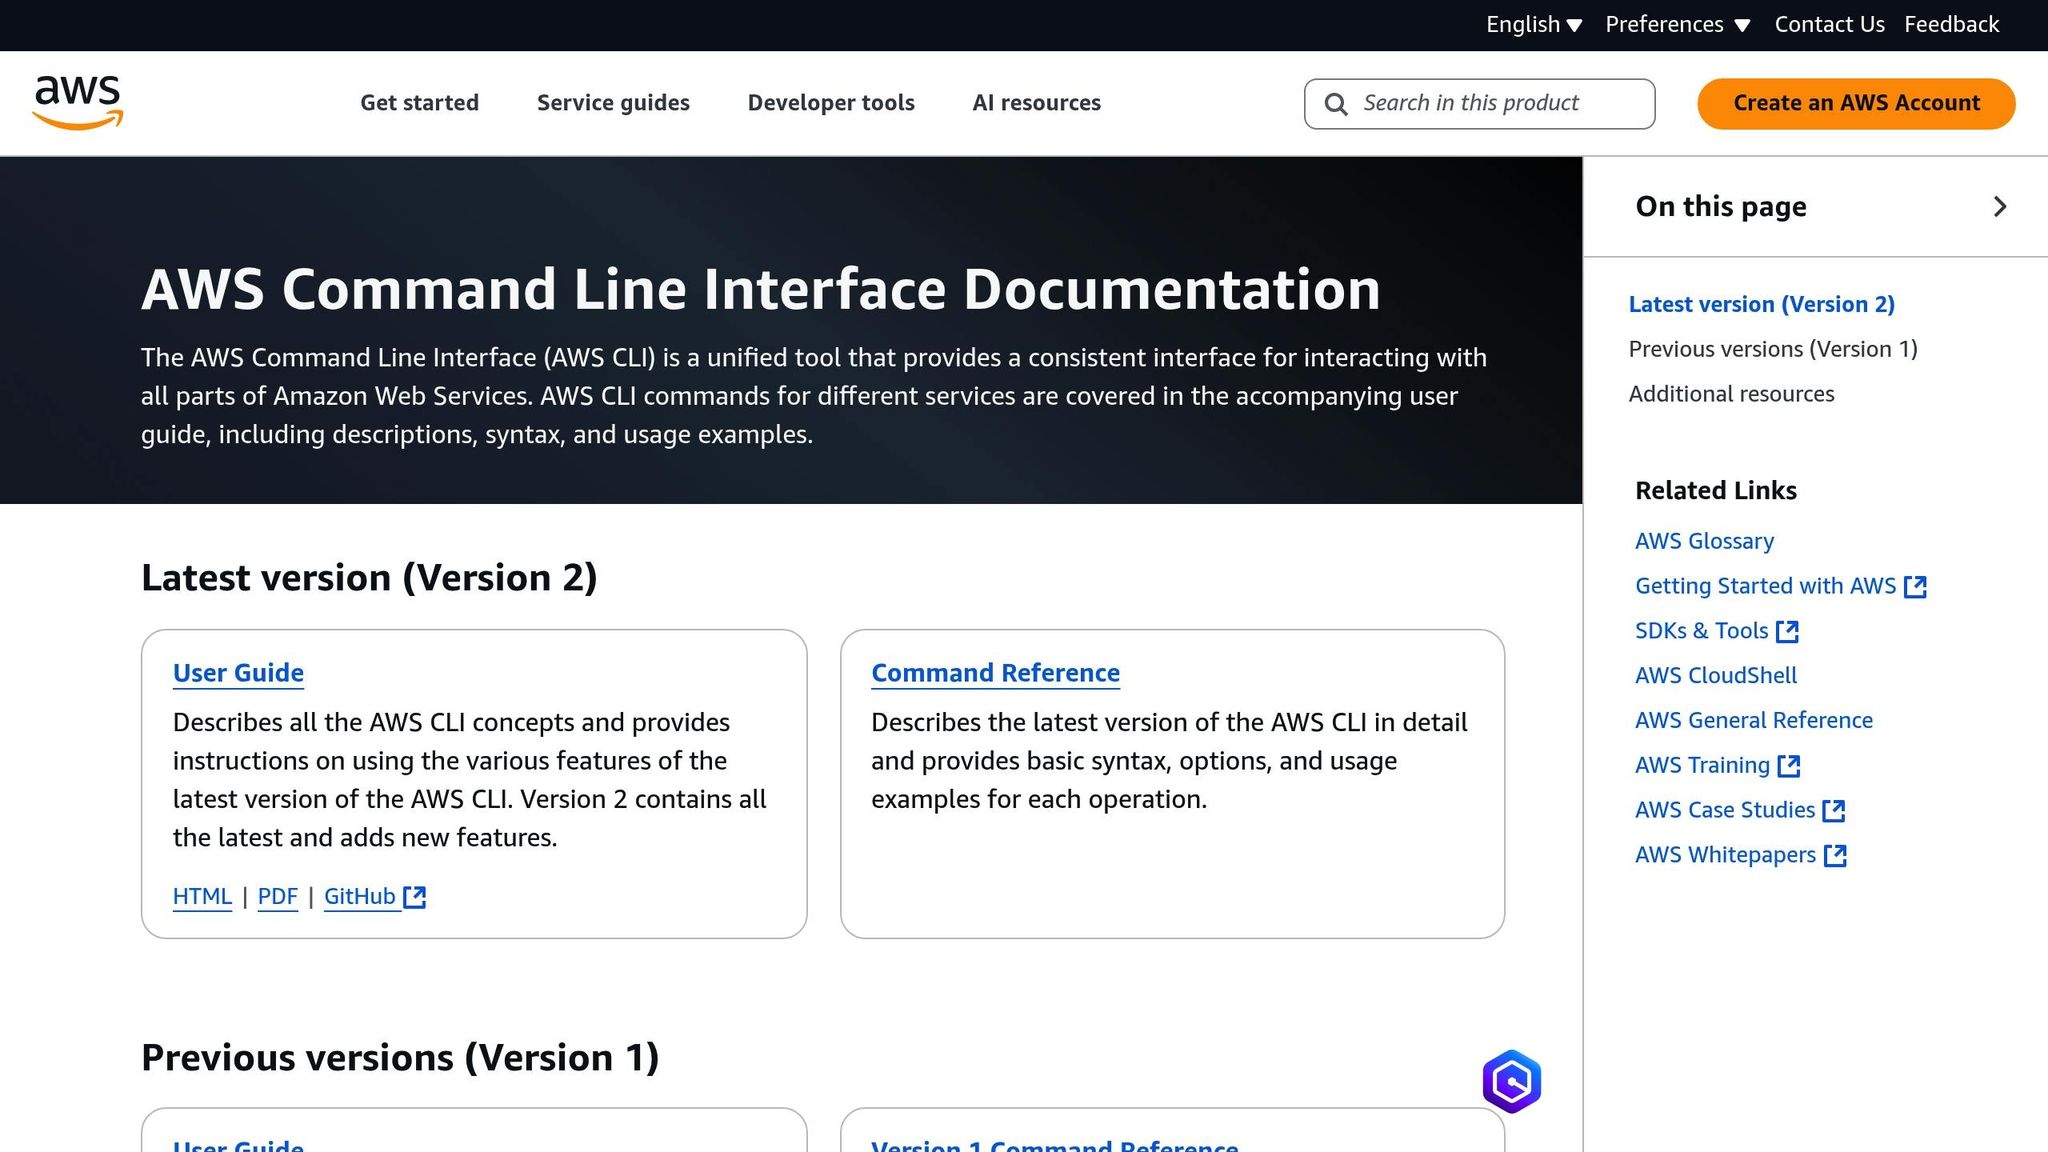Click Create an AWS Account button
This screenshot has width=2048, height=1152.
[x=1856, y=104]
